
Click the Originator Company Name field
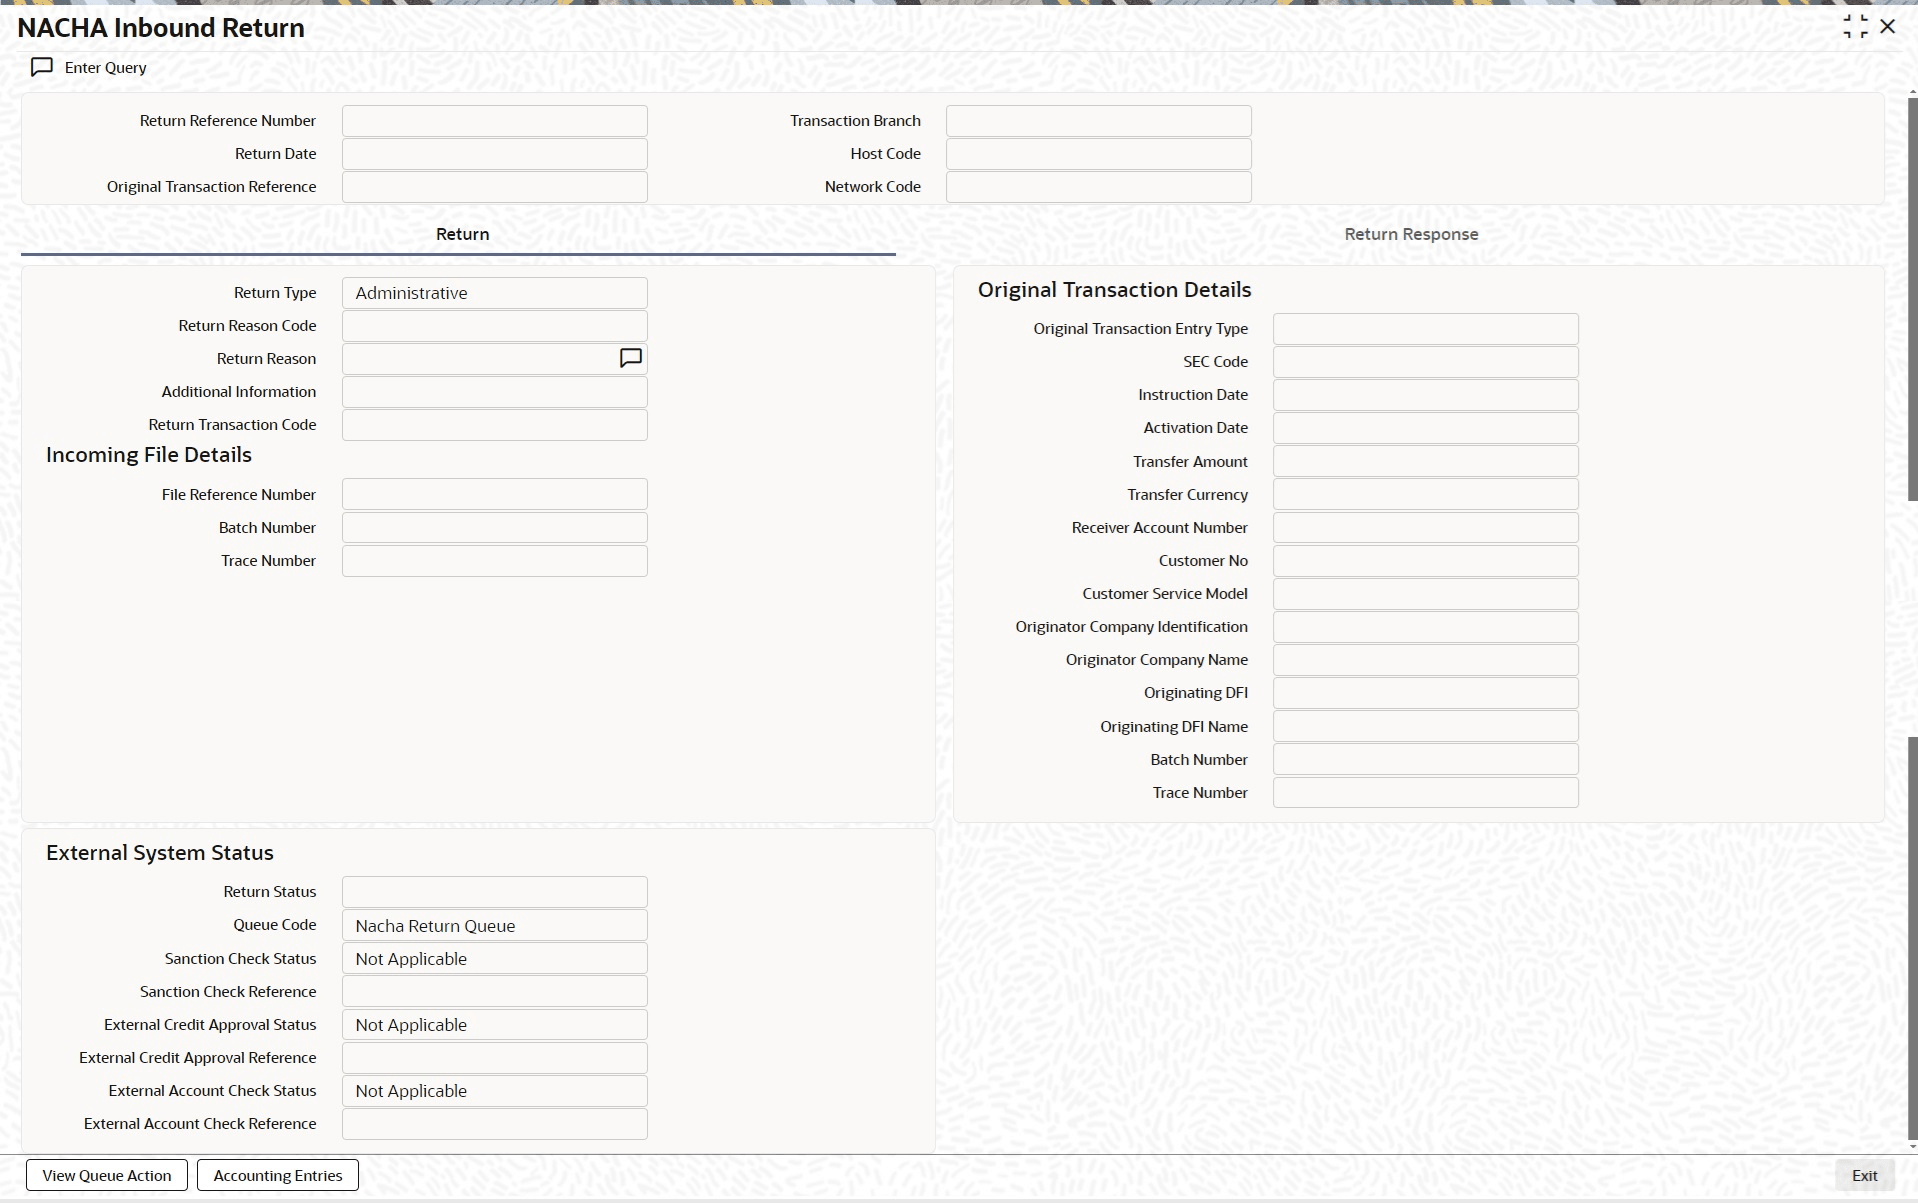[x=1426, y=660]
